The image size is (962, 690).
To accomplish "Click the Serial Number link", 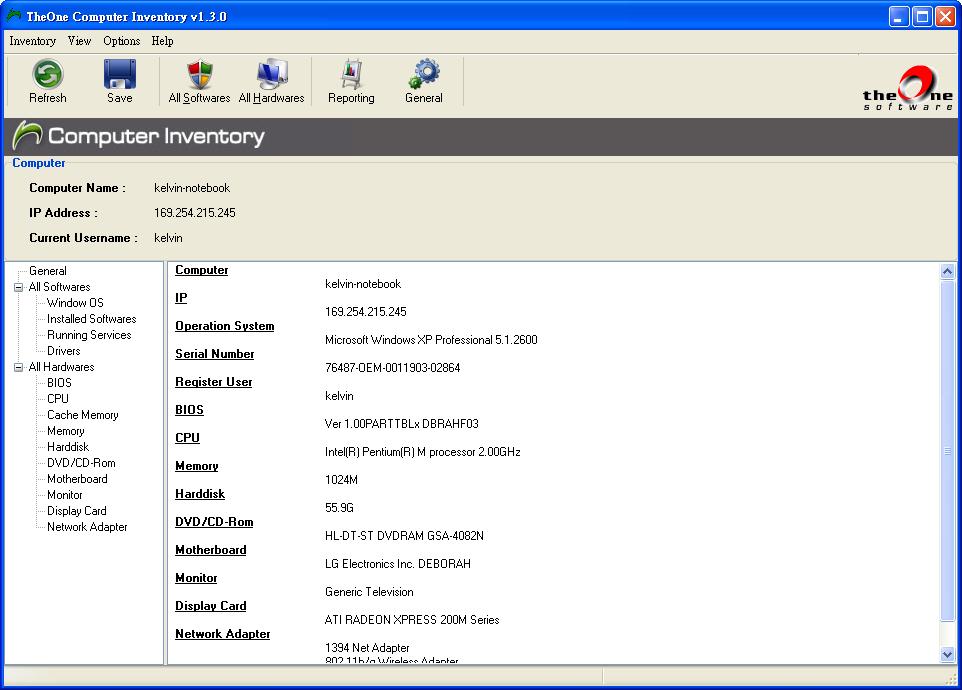I will [x=214, y=353].
